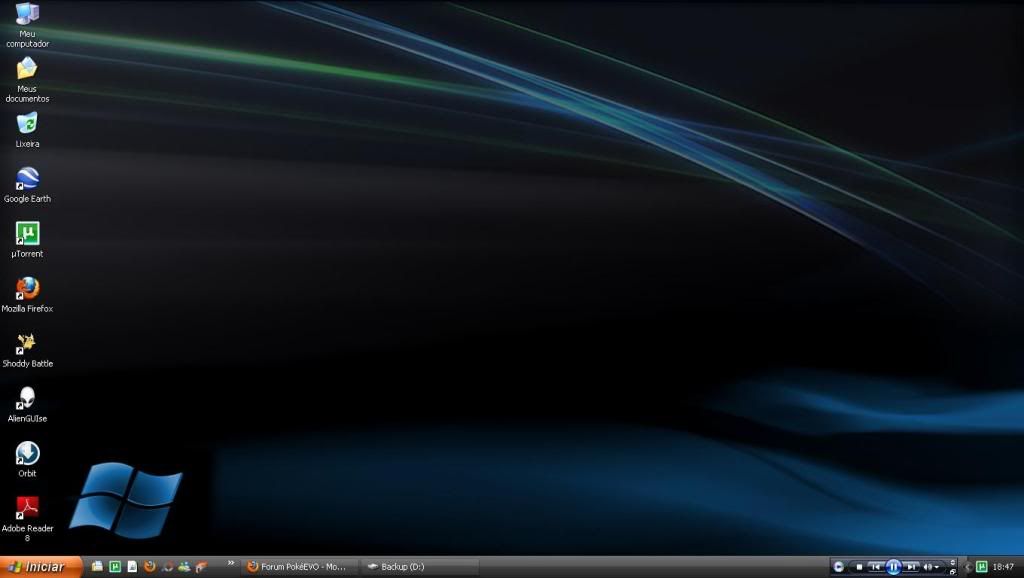Open the Iniciar start menu

(x=38, y=567)
